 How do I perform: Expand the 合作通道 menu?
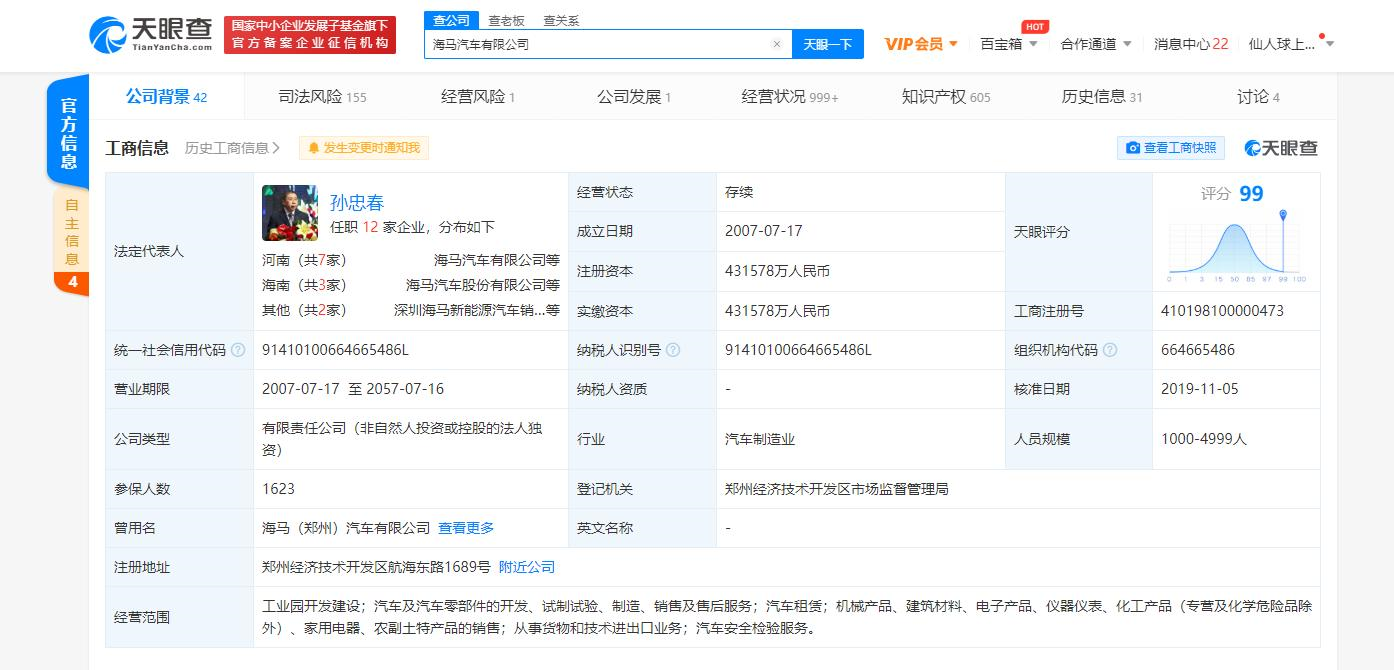pyautogui.click(x=1096, y=44)
